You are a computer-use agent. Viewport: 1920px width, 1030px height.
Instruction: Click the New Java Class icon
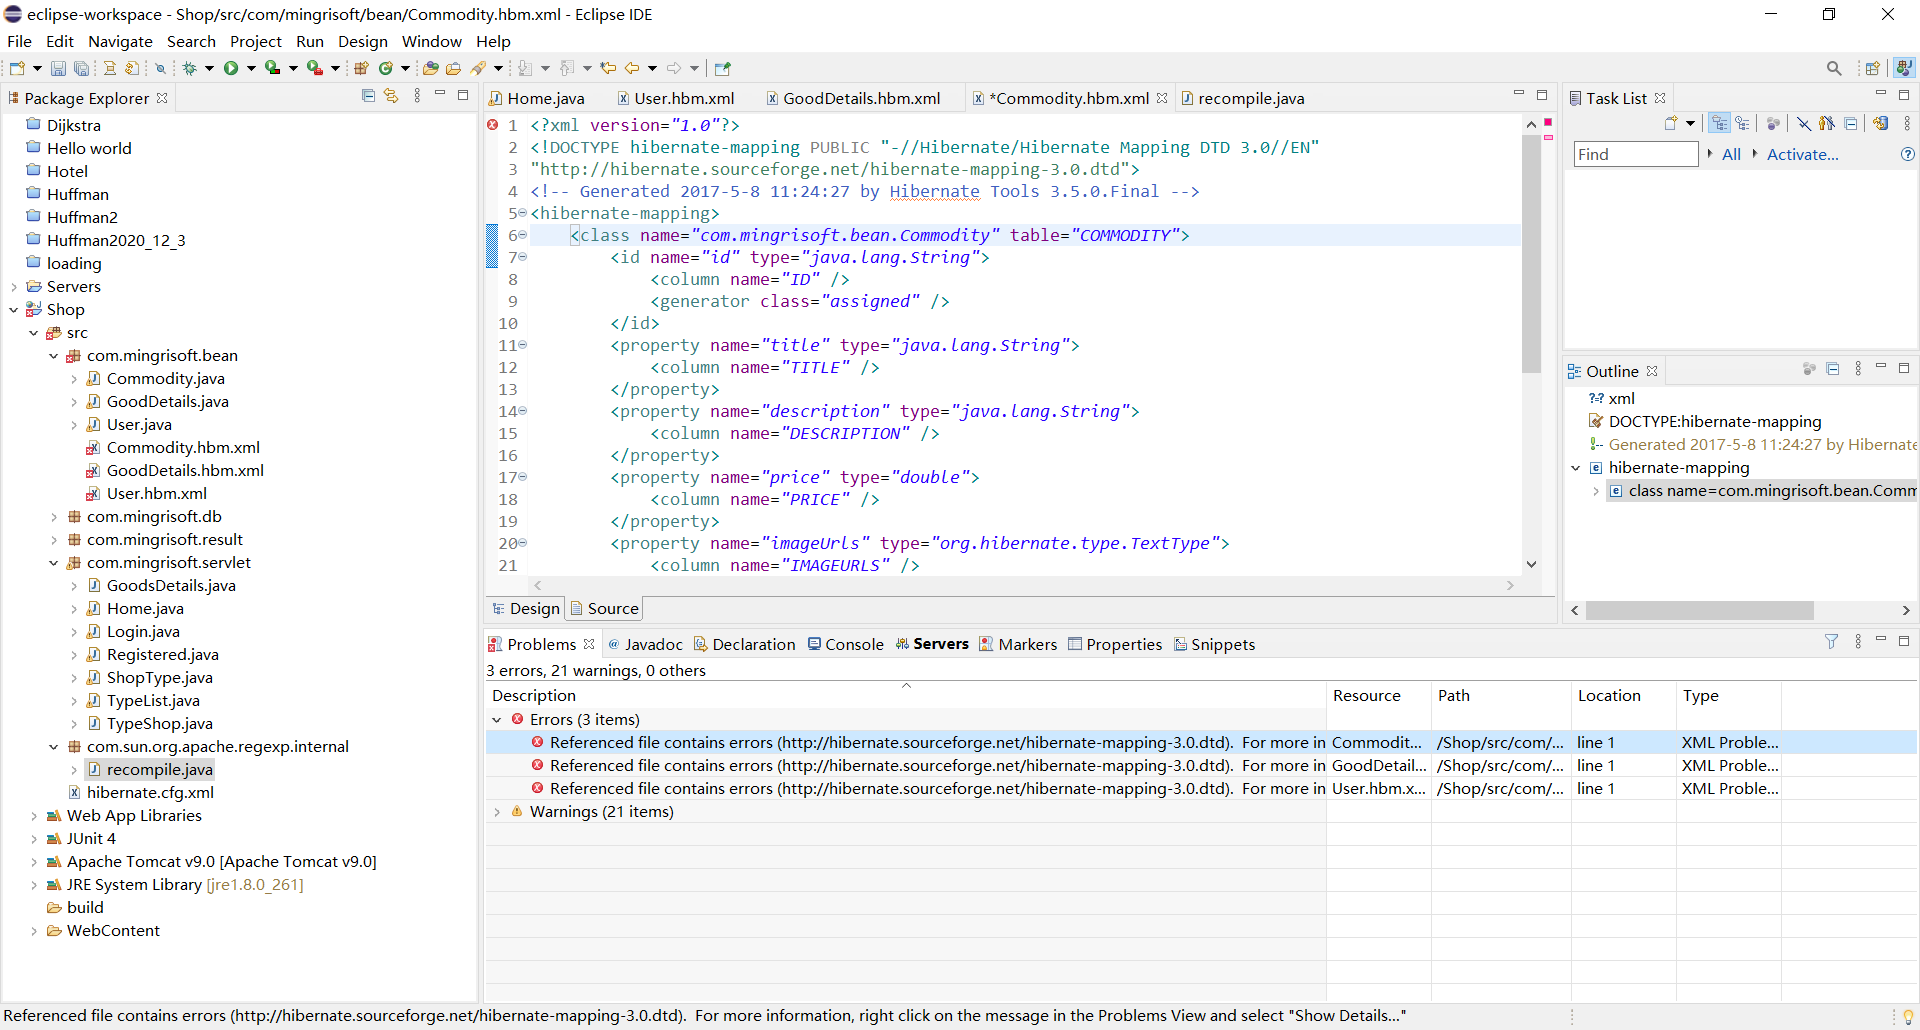[385, 68]
